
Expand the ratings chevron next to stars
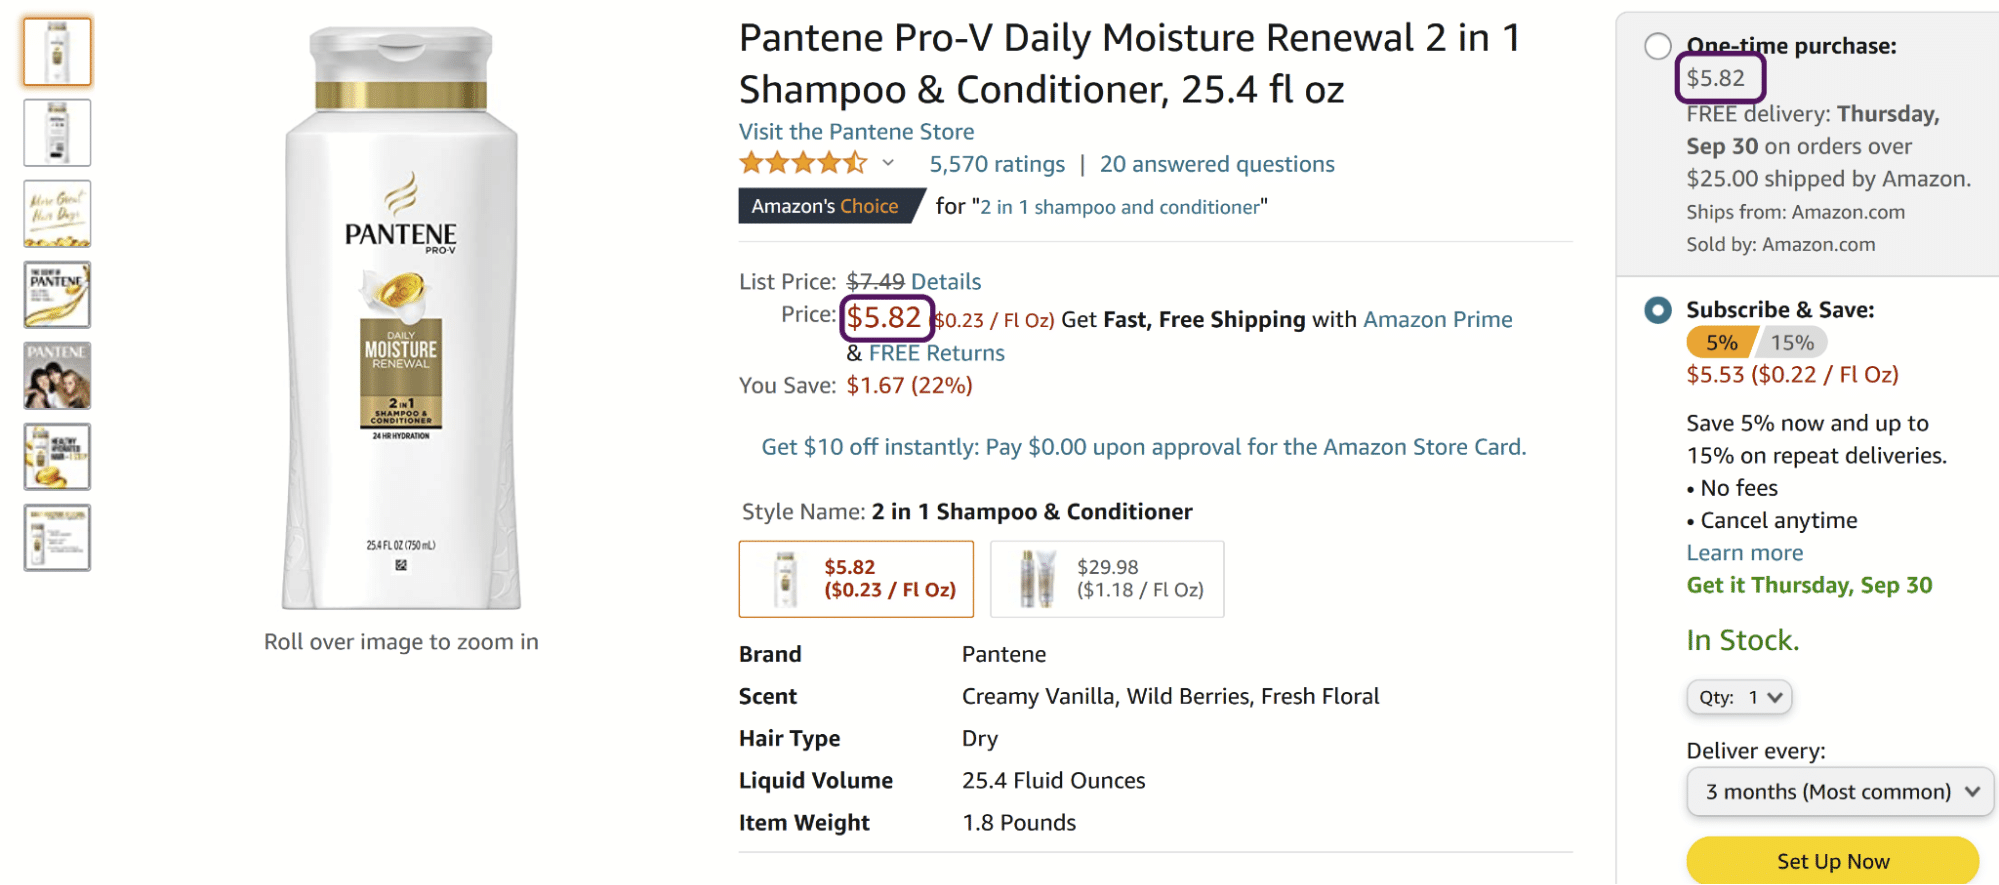point(888,163)
